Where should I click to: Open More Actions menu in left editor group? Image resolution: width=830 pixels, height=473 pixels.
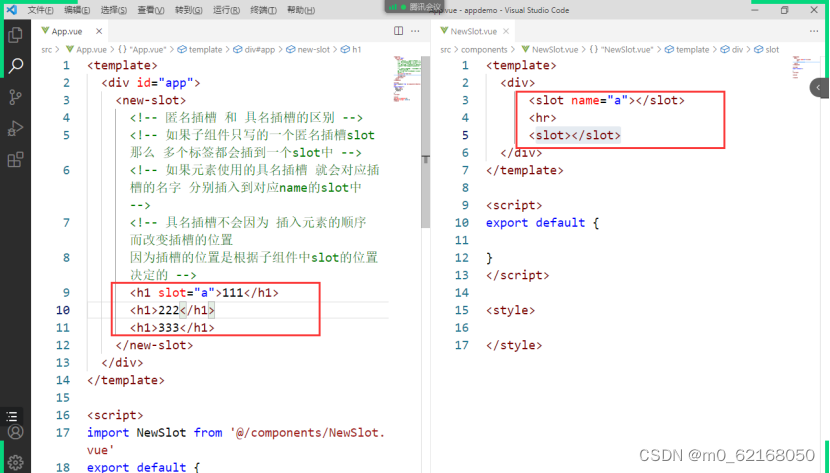point(416,31)
